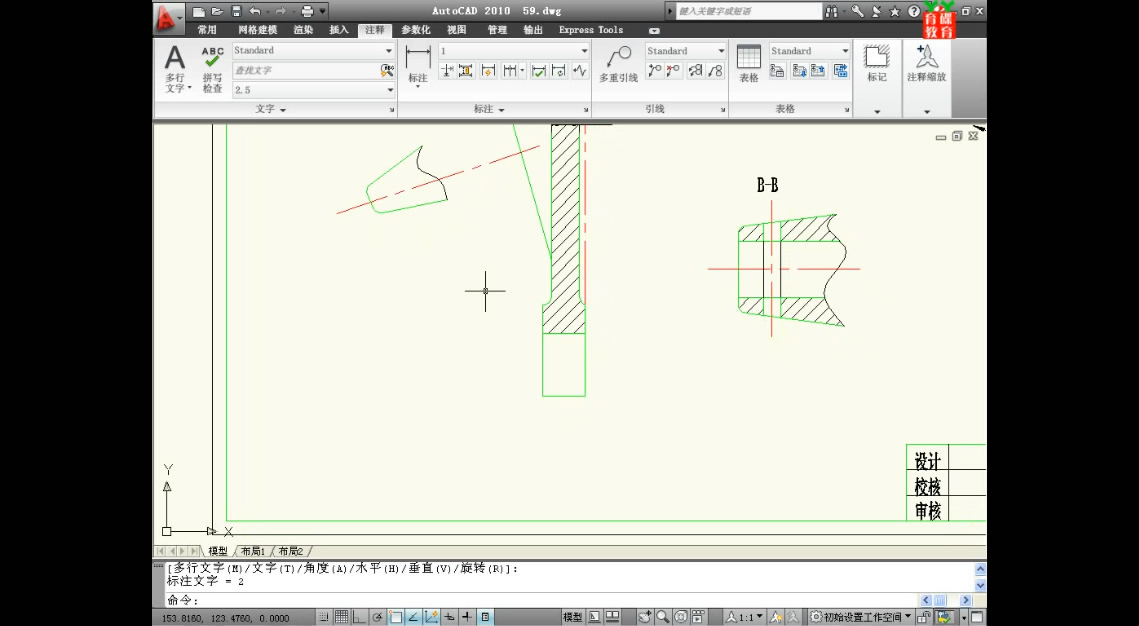The image size is (1139, 626).
Task: Click the jogged dimension line icon
Action: point(579,70)
